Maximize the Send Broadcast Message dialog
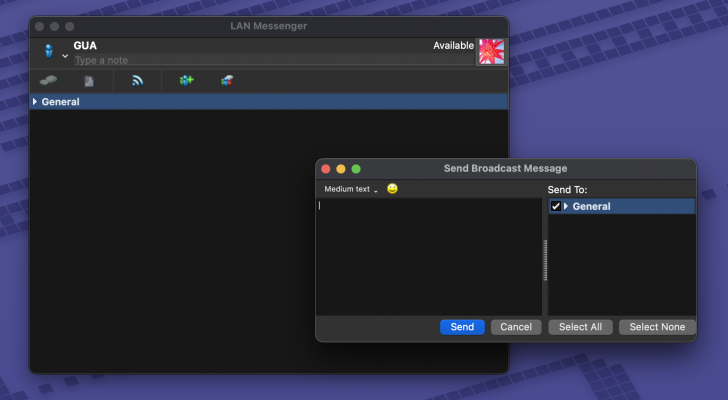 coord(356,169)
